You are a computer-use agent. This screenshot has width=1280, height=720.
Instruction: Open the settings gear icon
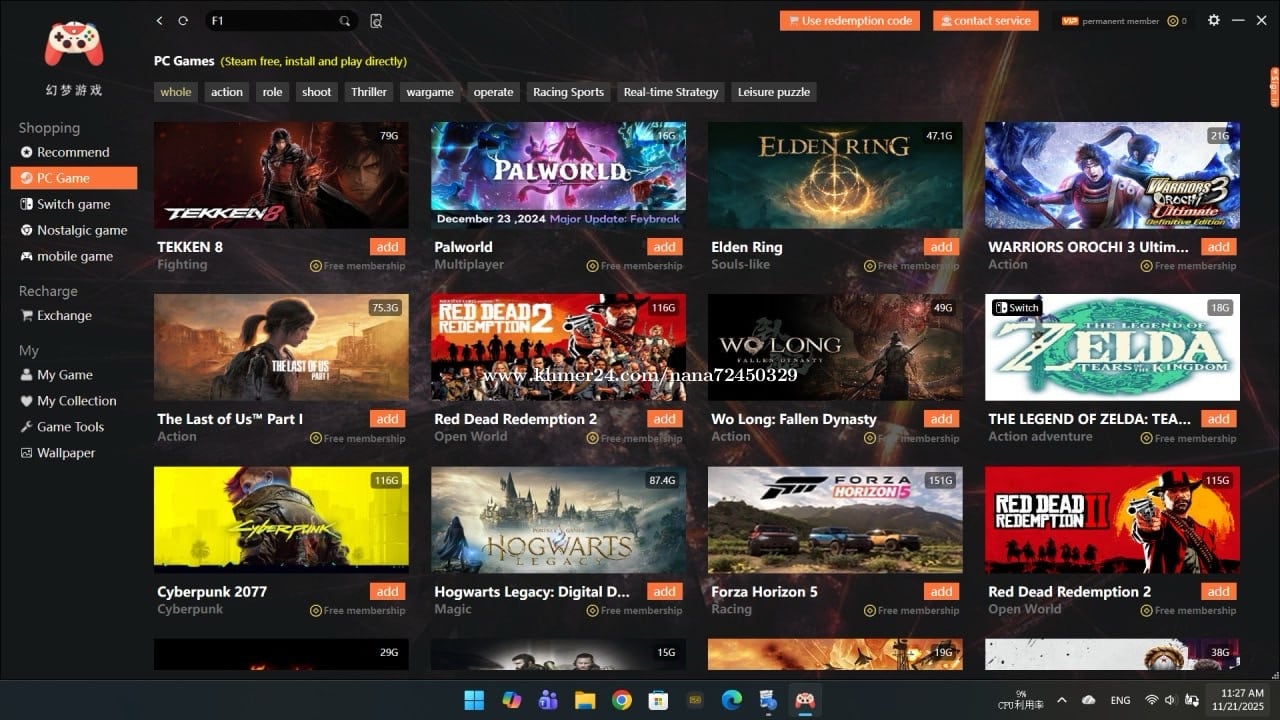click(x=1213, y=20)
